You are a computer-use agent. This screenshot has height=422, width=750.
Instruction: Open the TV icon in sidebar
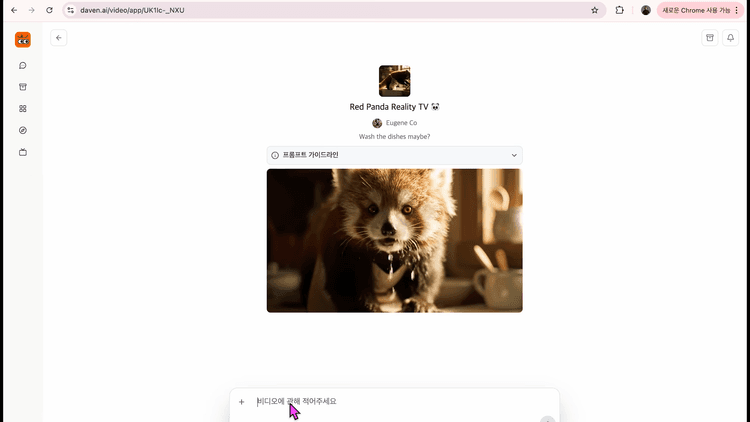click(23, 152)
